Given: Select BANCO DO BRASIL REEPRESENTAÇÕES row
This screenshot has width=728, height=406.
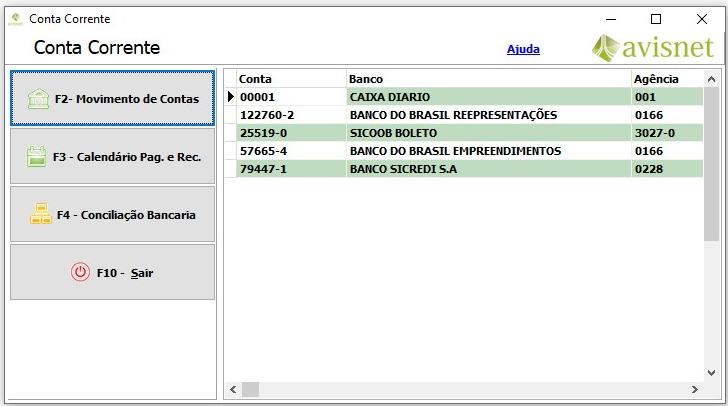Looking at the screenshot, I should click(488, 115).
